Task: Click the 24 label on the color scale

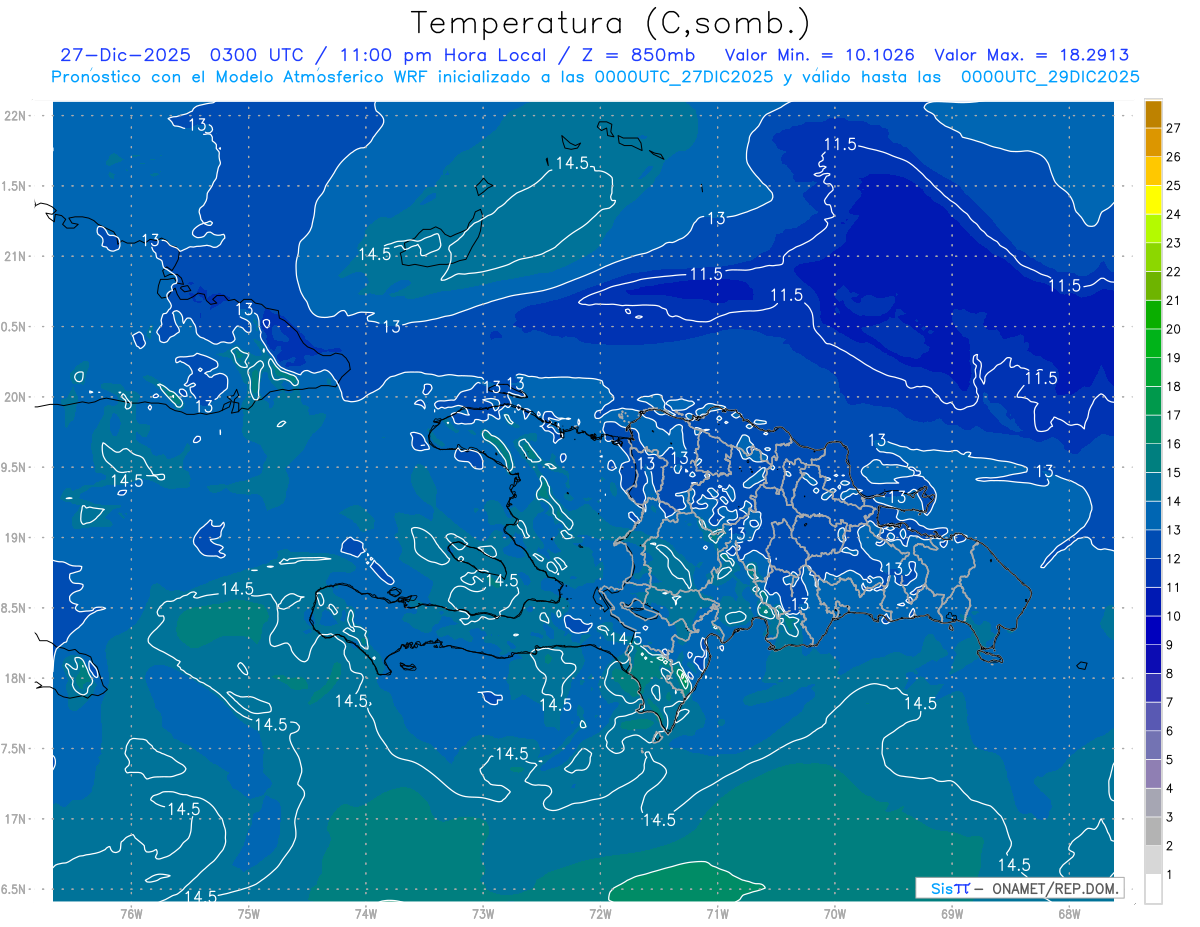Action: click(x=1174, y=214)
